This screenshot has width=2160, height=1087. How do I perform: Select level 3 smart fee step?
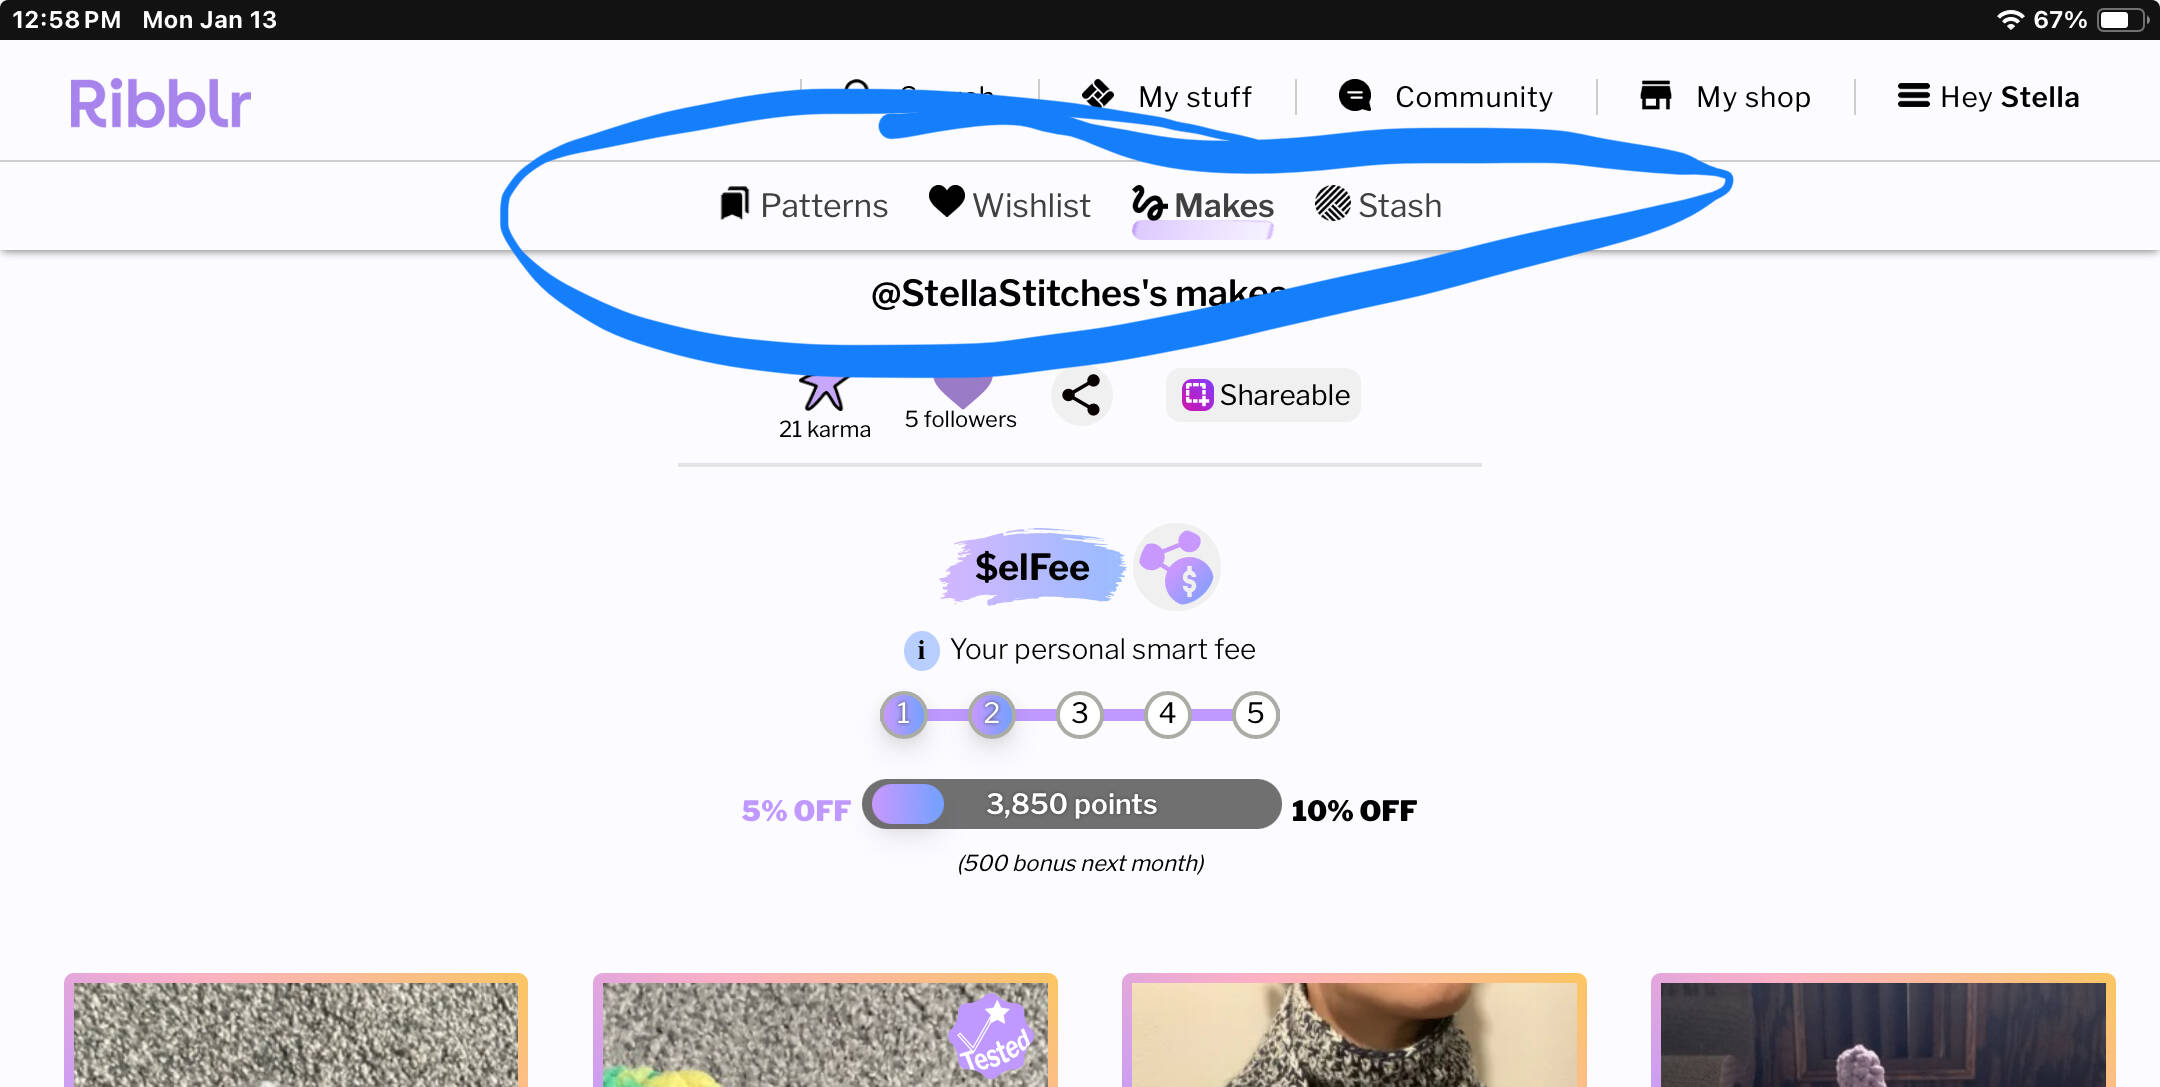coord(1079,714)
